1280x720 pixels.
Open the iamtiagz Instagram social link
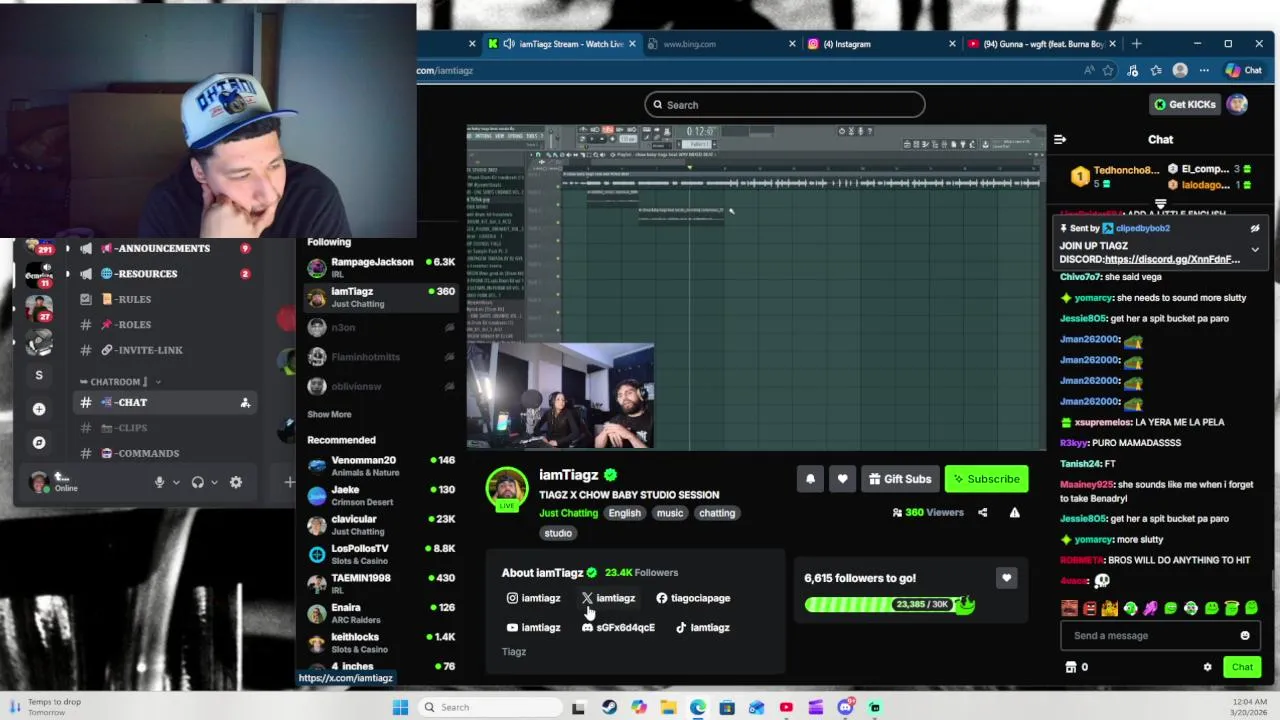(533, 598)
